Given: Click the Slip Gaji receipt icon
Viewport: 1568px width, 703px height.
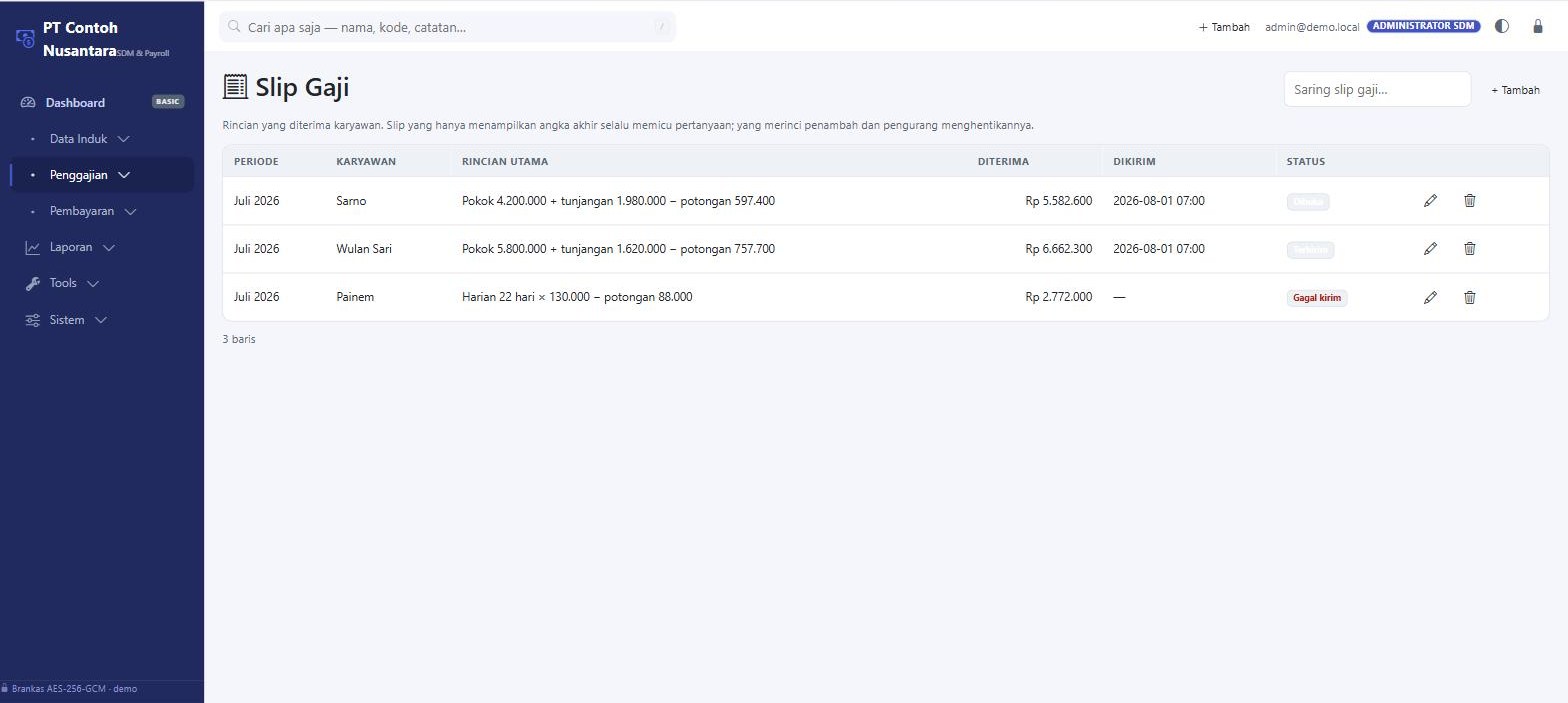Looking at the screenshot, I should [235, 87].
